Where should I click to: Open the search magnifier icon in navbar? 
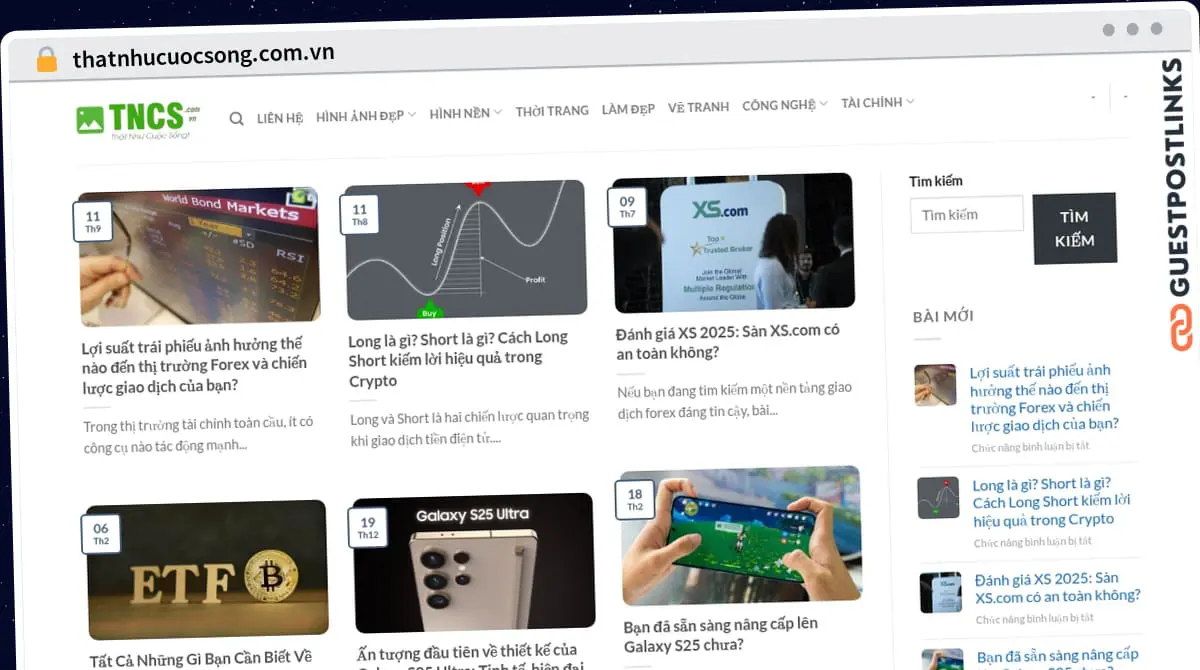point(237,118)
